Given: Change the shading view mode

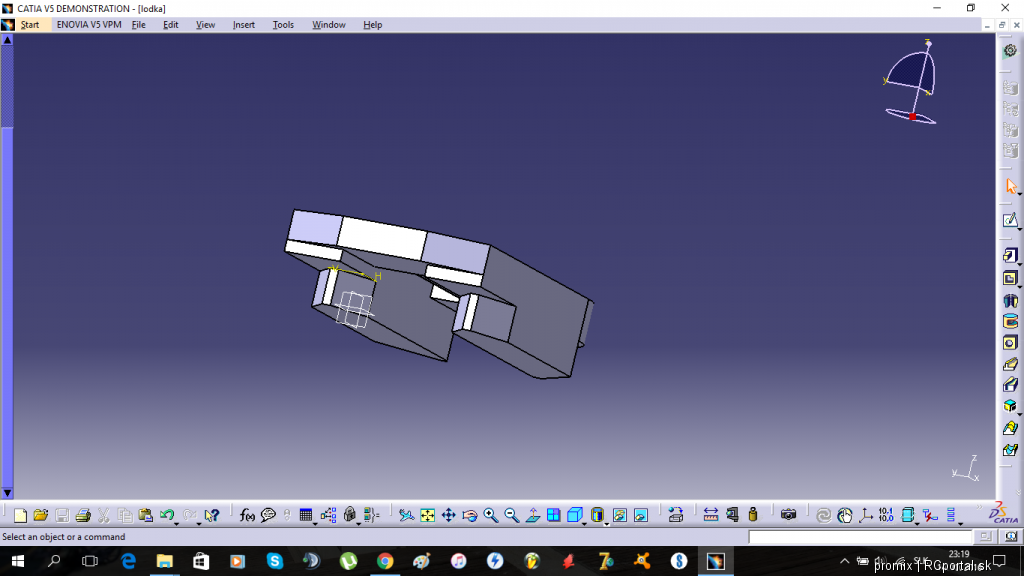Looking at the screenshot, I should (597, 515).
